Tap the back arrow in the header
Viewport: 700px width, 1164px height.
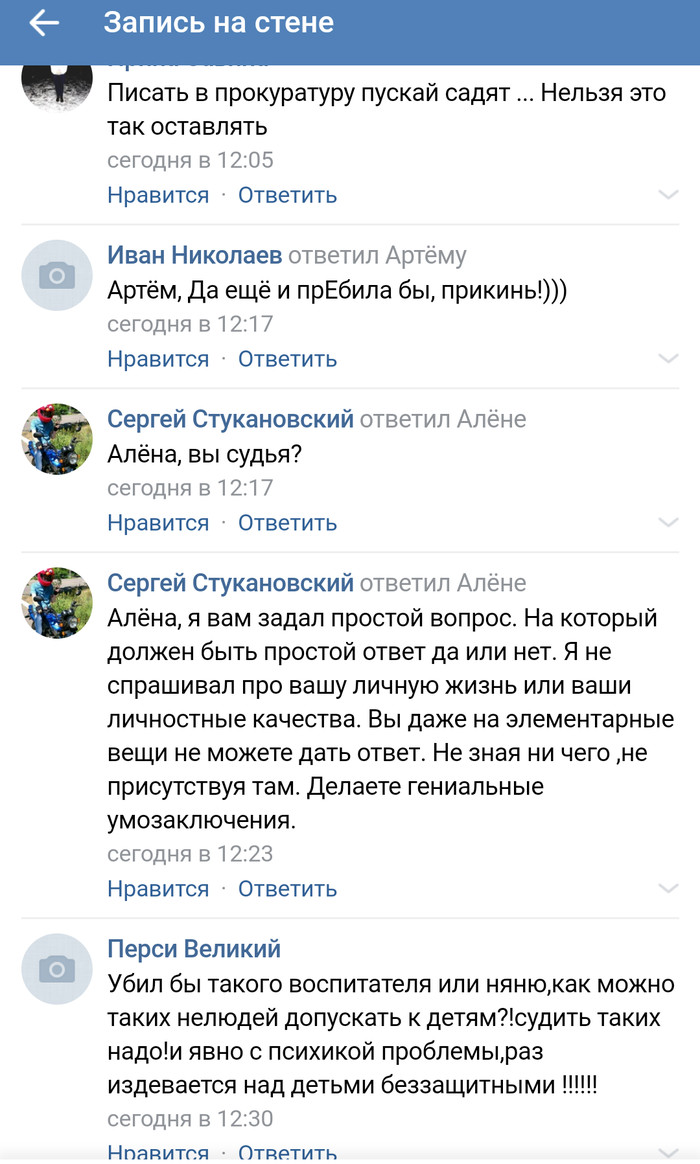(44, 24)
